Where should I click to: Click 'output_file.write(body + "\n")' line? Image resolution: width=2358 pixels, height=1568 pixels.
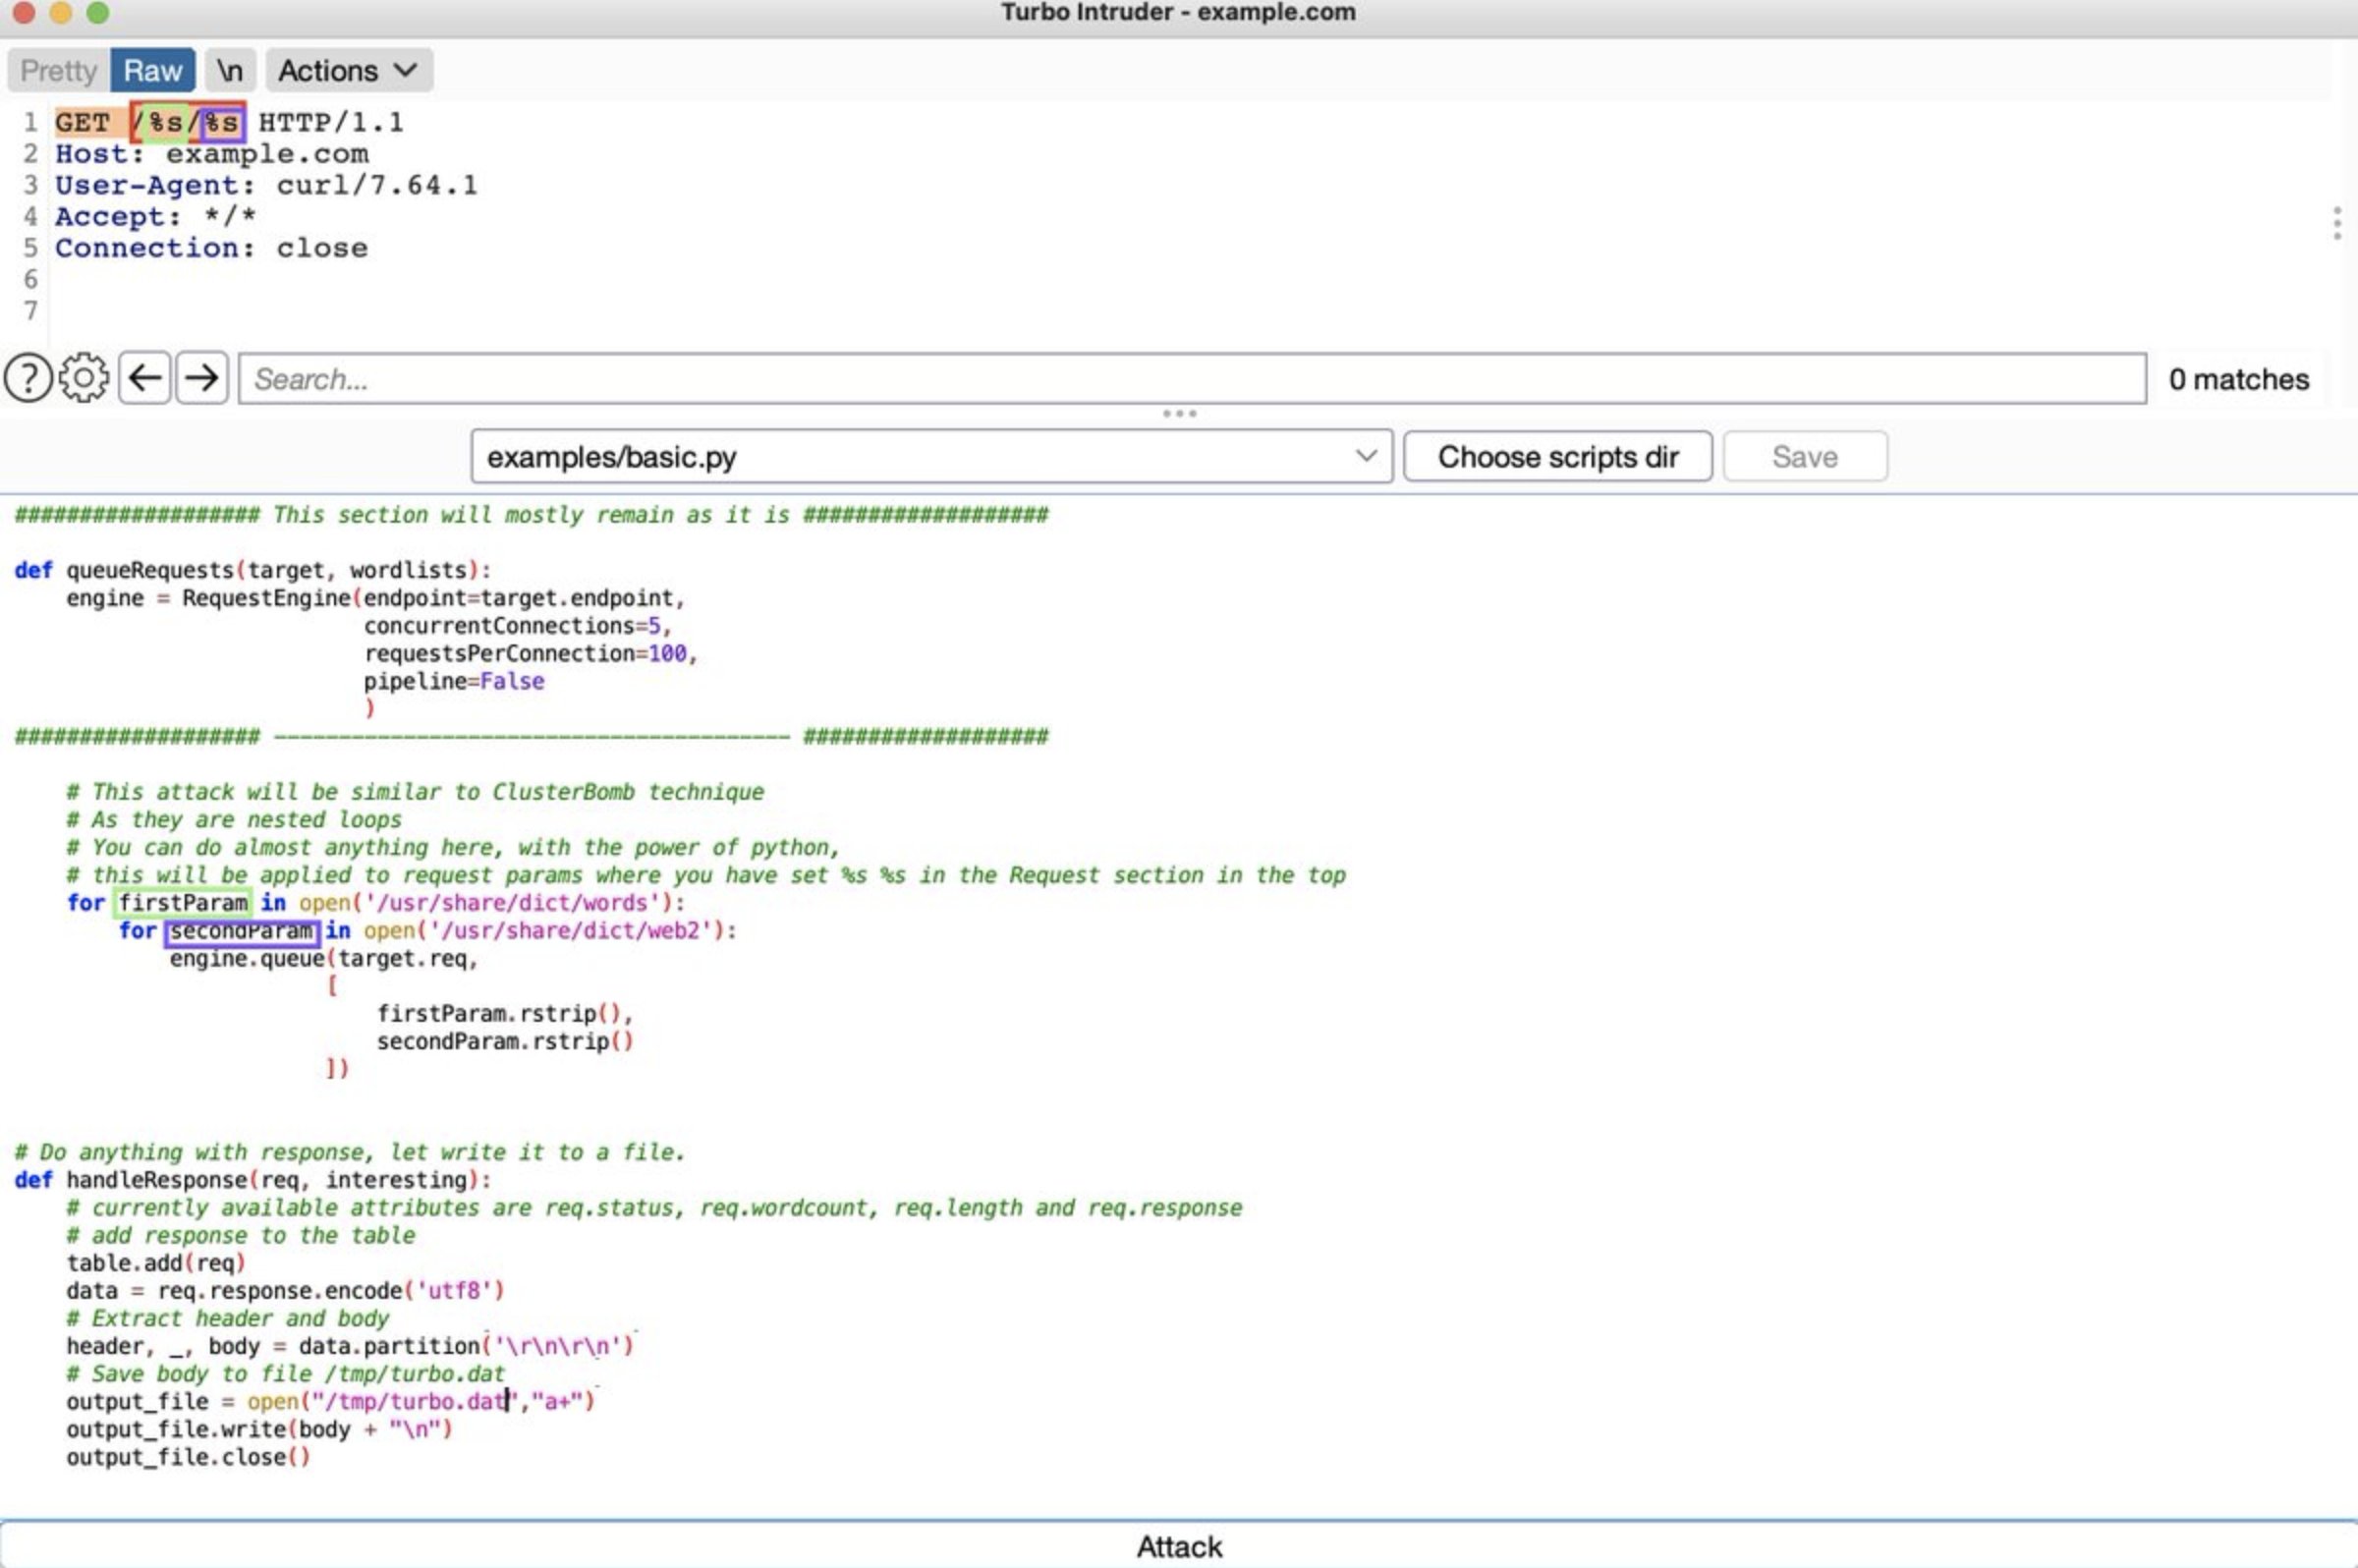(259, 1430)
